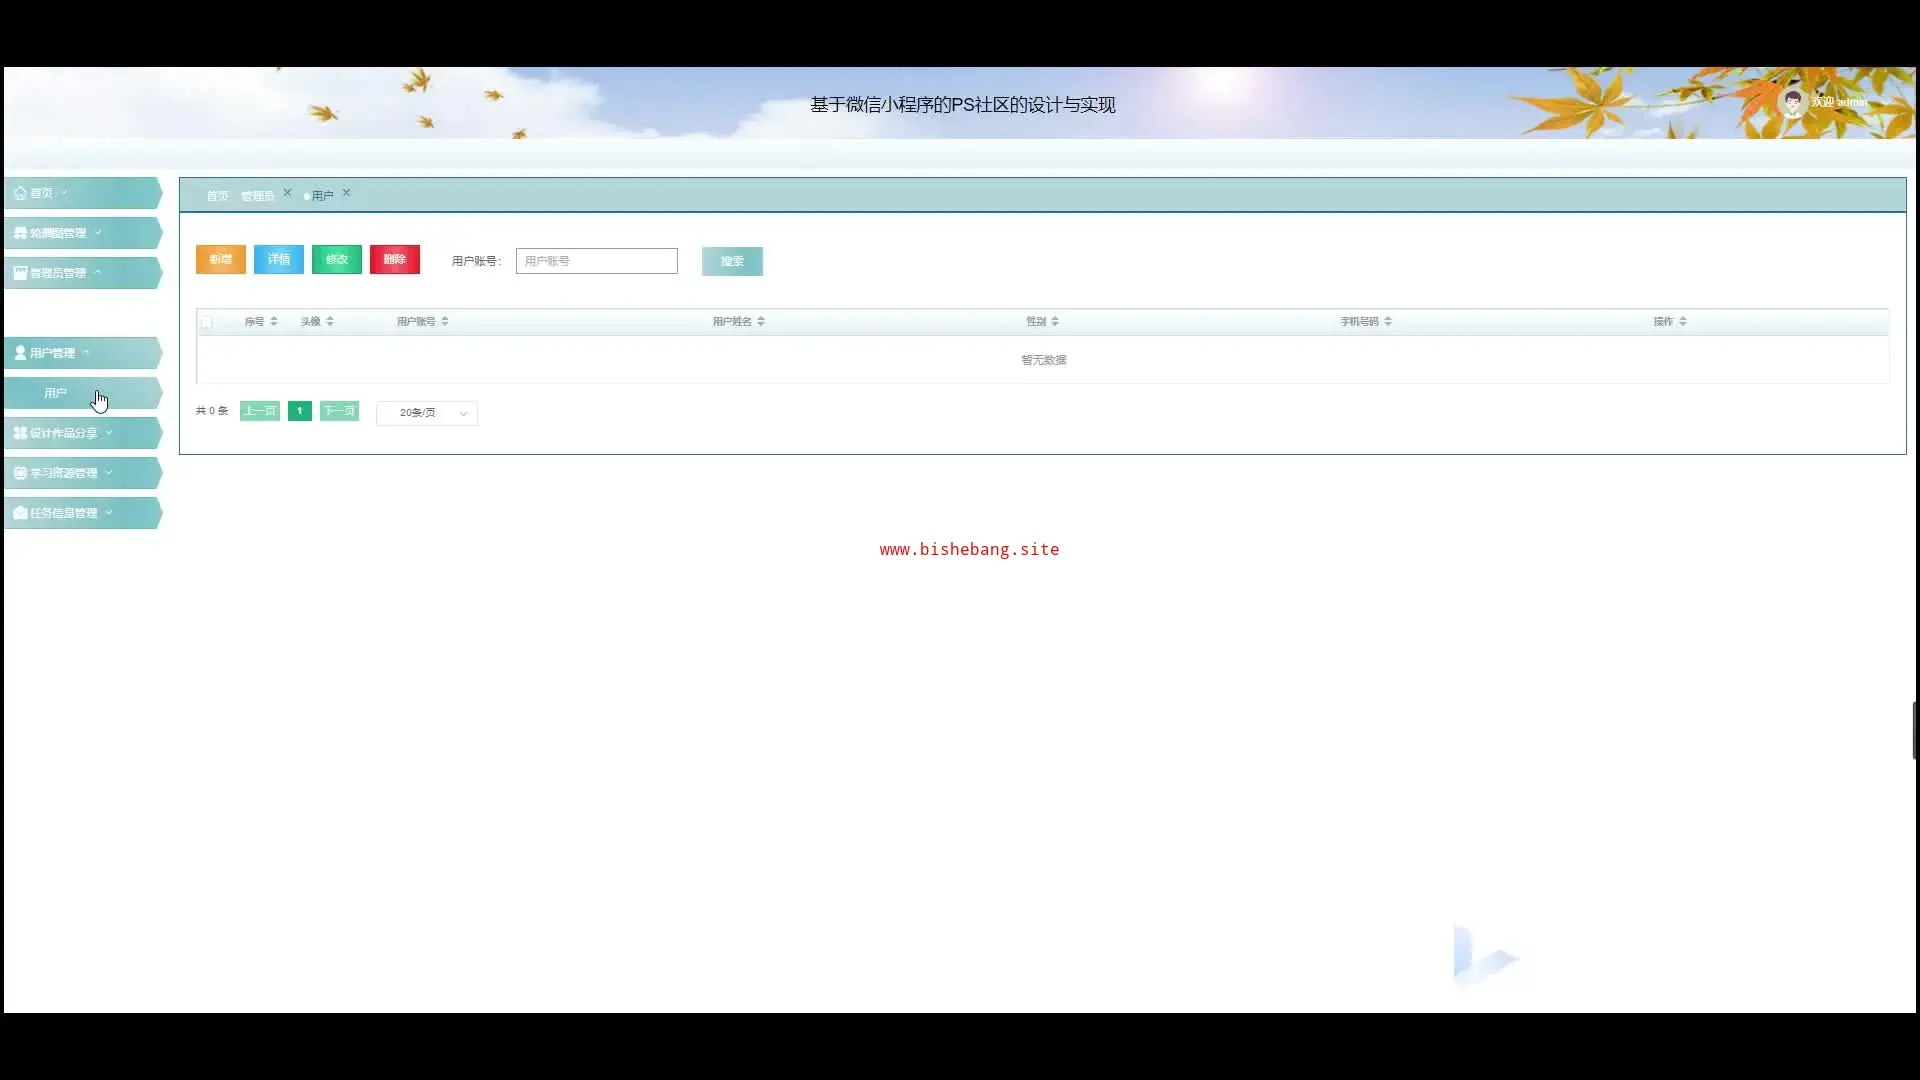Click the 轮播图管理 sidebar icon
This screenshot has height=1080, width=1920.
coord(20,233)
